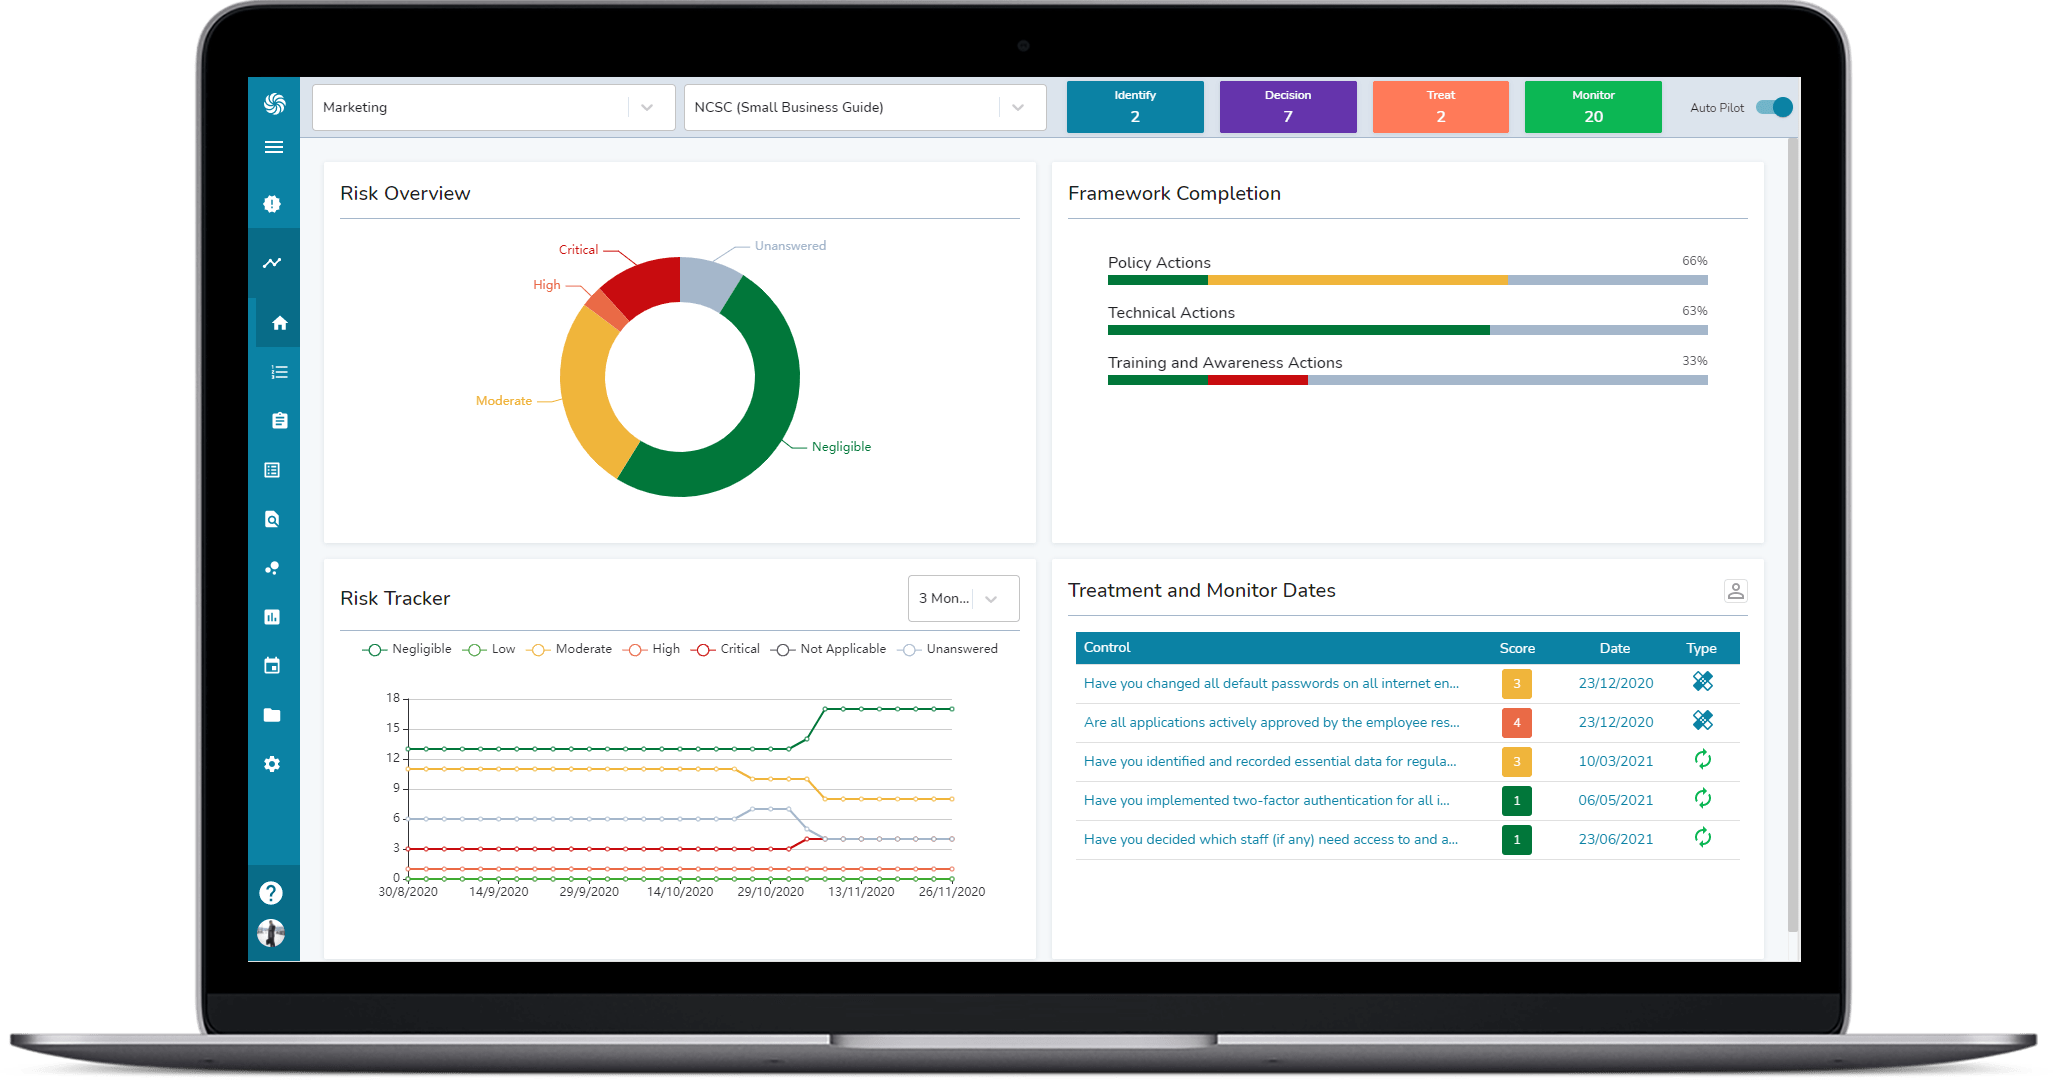Open 'Have you identified and recorded essential data' control
Viewport: 2053px width, 1080px height.
point(1270,761)
